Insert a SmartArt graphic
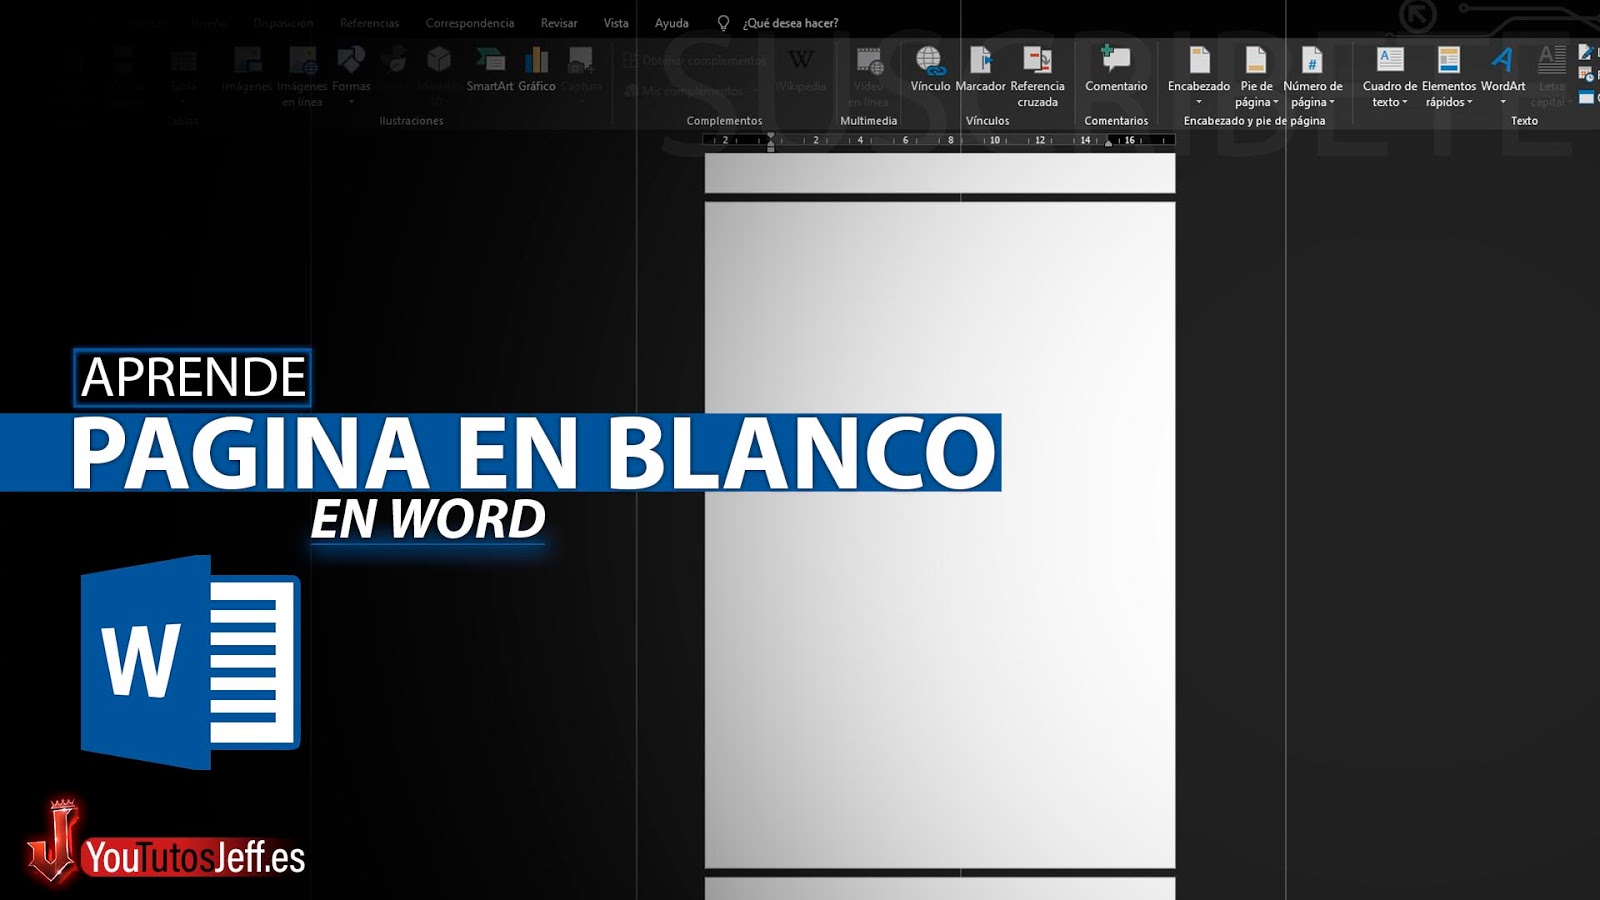 pos(490,70)
